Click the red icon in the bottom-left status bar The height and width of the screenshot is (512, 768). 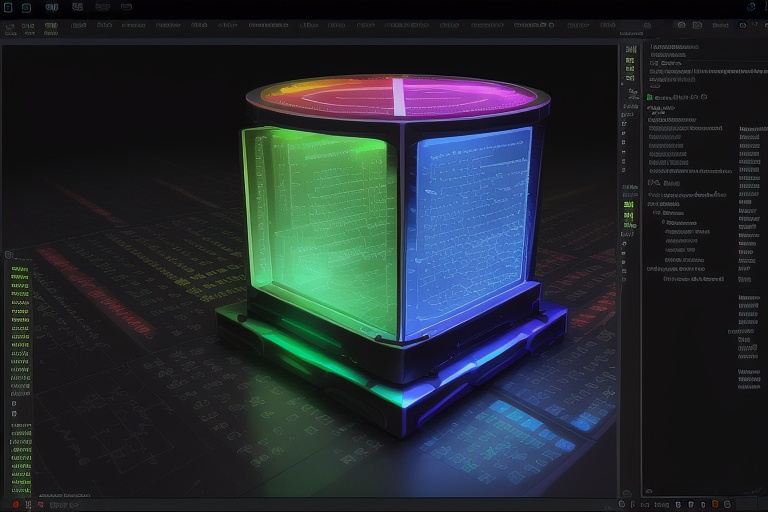pos(14,503)
